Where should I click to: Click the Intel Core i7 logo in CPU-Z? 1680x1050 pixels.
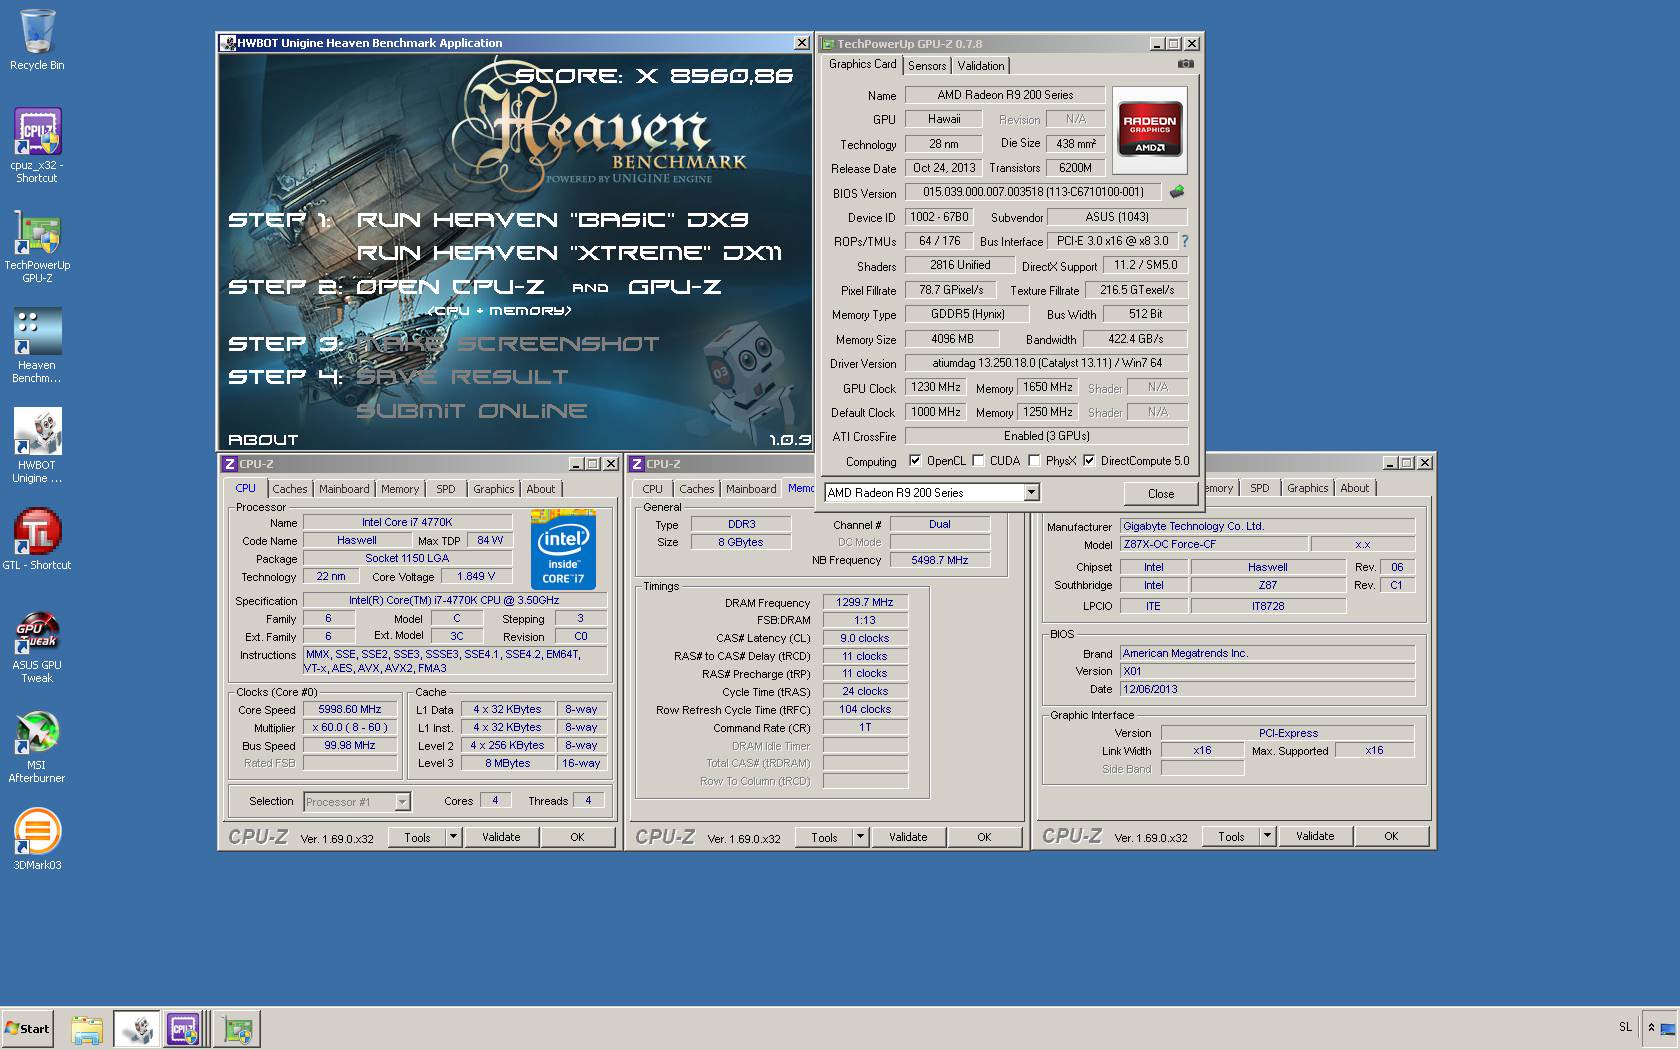coord(563,549)
